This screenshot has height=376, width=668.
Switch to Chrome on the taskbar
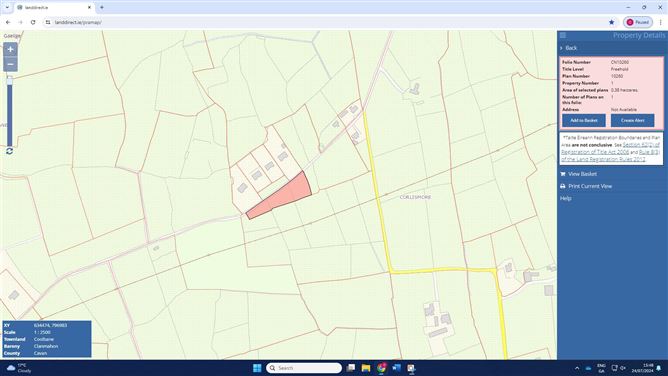(x=381, y=368)
